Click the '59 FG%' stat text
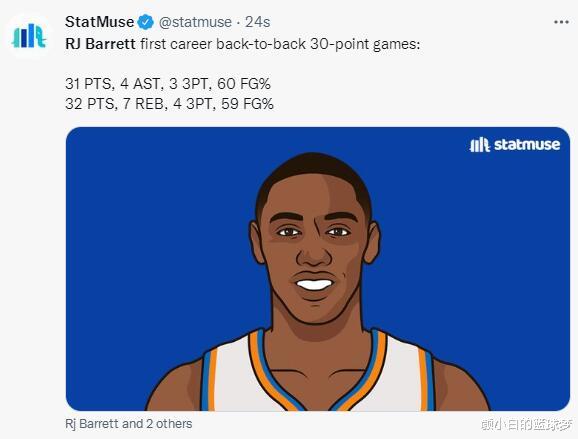 click(x=247, y=104)
